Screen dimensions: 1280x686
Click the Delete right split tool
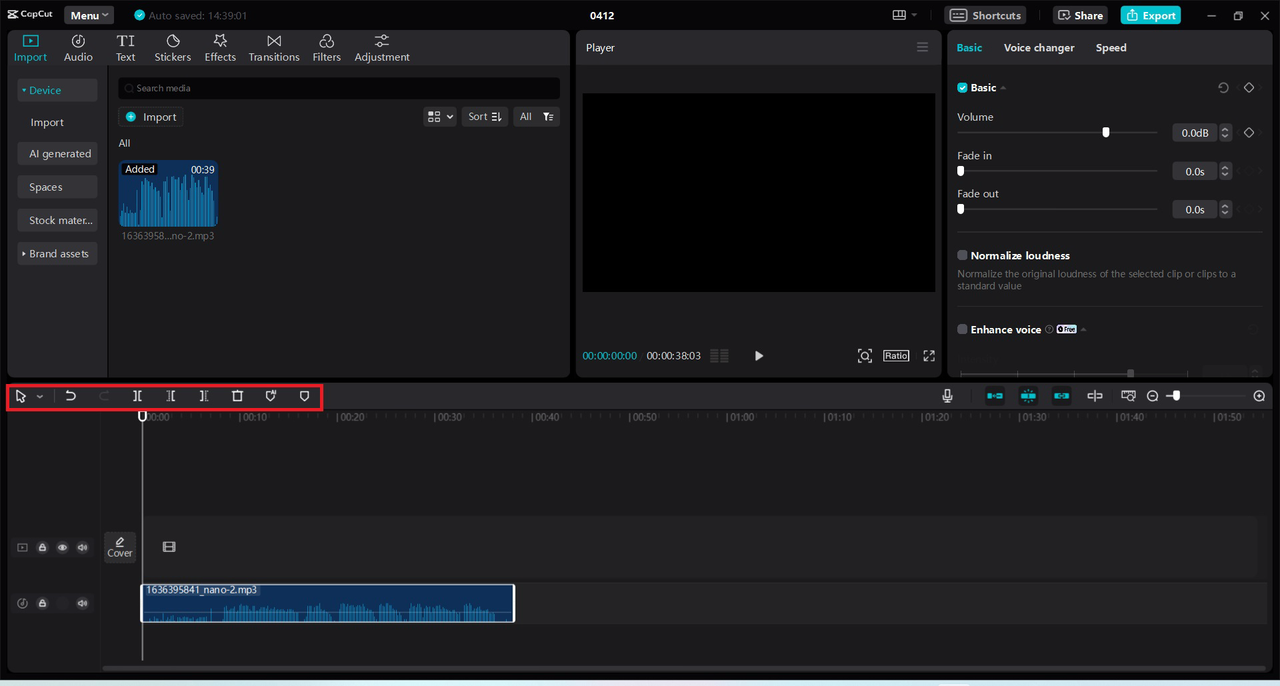click(x=204, y=396)
